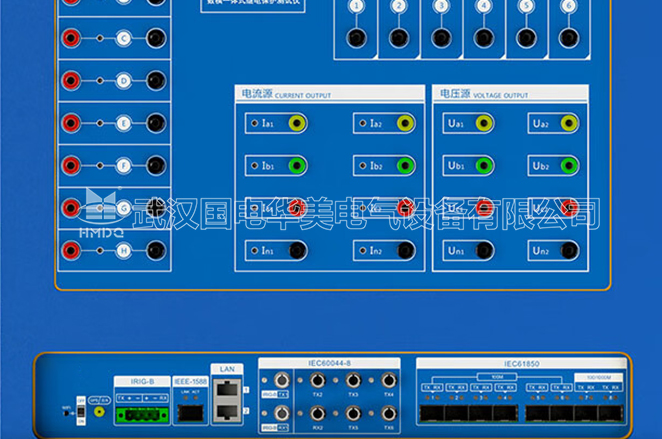This screenshot has width=662, height=439.
Task: Select IEC61850 optical port 8
Action: click(611, 413)
